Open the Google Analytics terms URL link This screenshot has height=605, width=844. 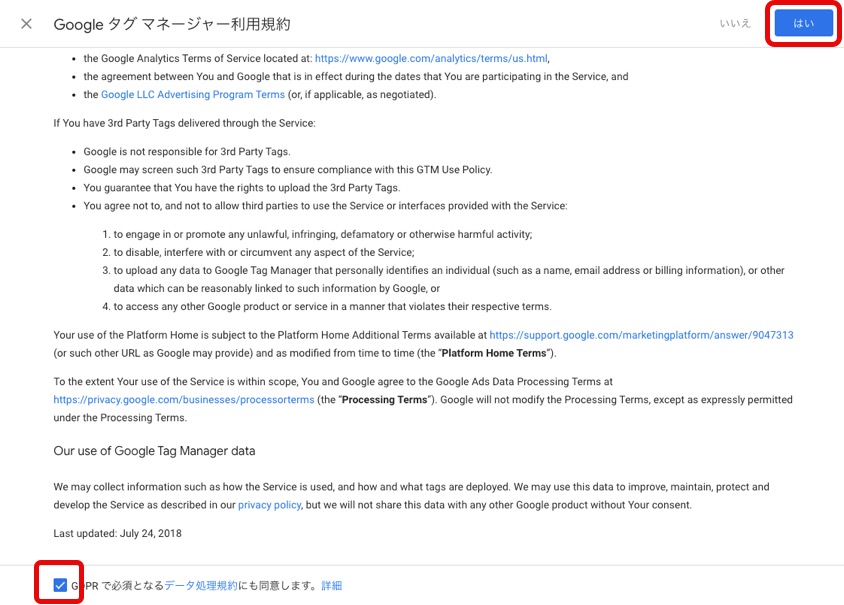[431, 59]
